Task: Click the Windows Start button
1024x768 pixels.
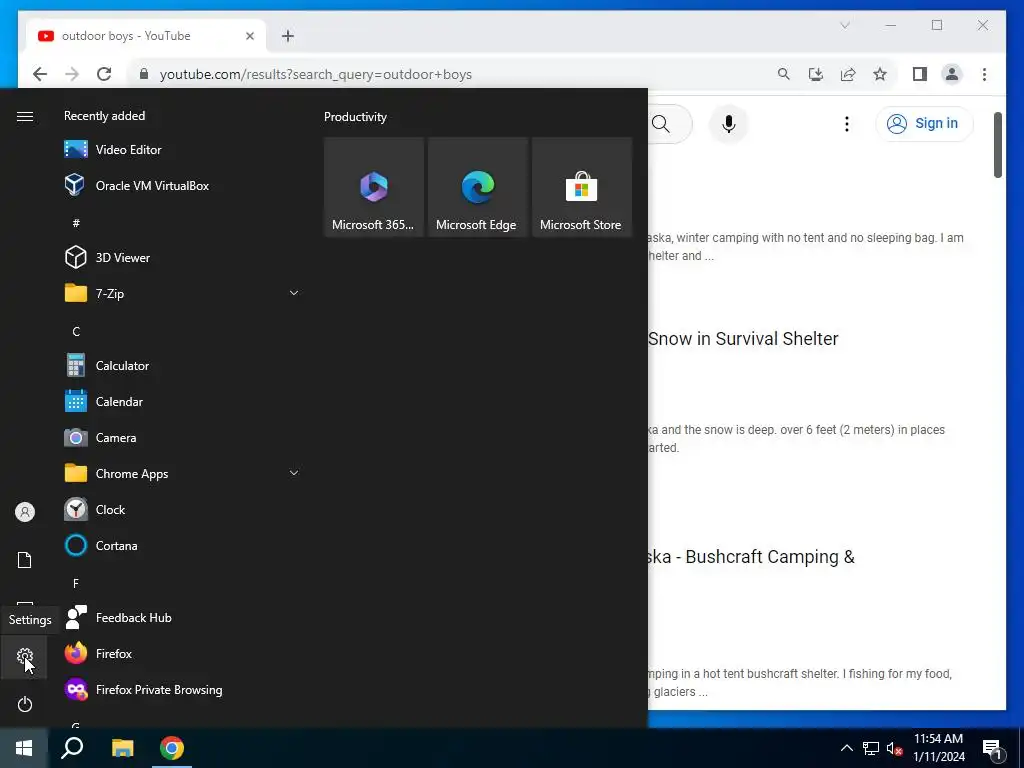Action: point(24,748)
